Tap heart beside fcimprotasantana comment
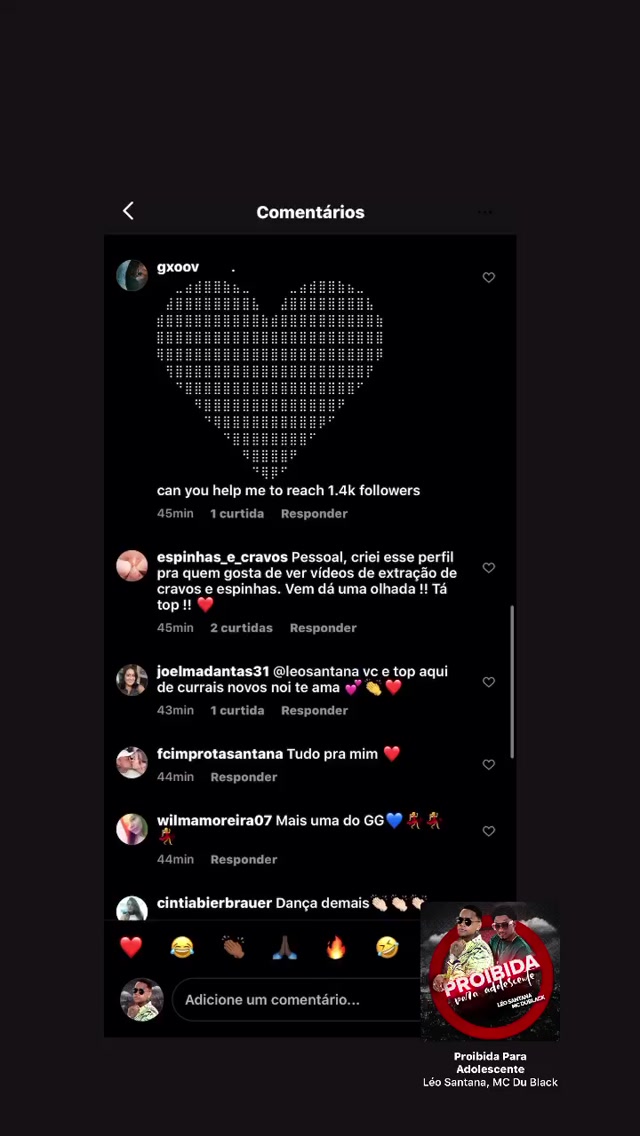This screenshot has width=640, height=1136. coord(489,764)
